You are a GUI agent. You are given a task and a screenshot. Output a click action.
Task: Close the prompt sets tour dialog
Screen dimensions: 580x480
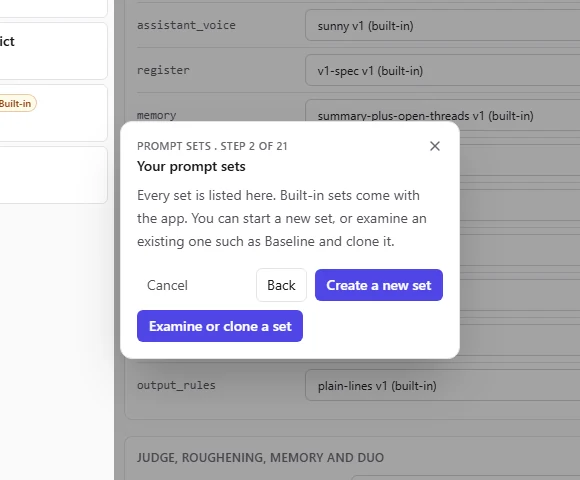coord(435,146)
